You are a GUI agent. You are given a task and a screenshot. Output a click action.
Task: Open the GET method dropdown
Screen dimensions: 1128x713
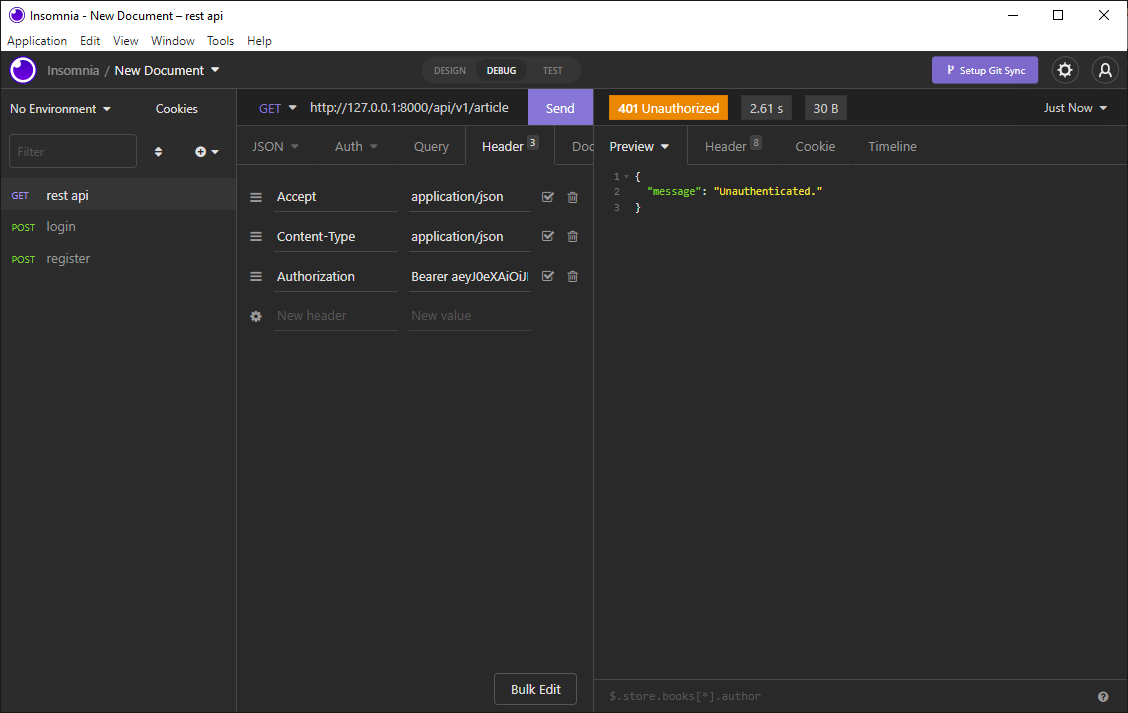pyautogui.click(x=277, y=107)
